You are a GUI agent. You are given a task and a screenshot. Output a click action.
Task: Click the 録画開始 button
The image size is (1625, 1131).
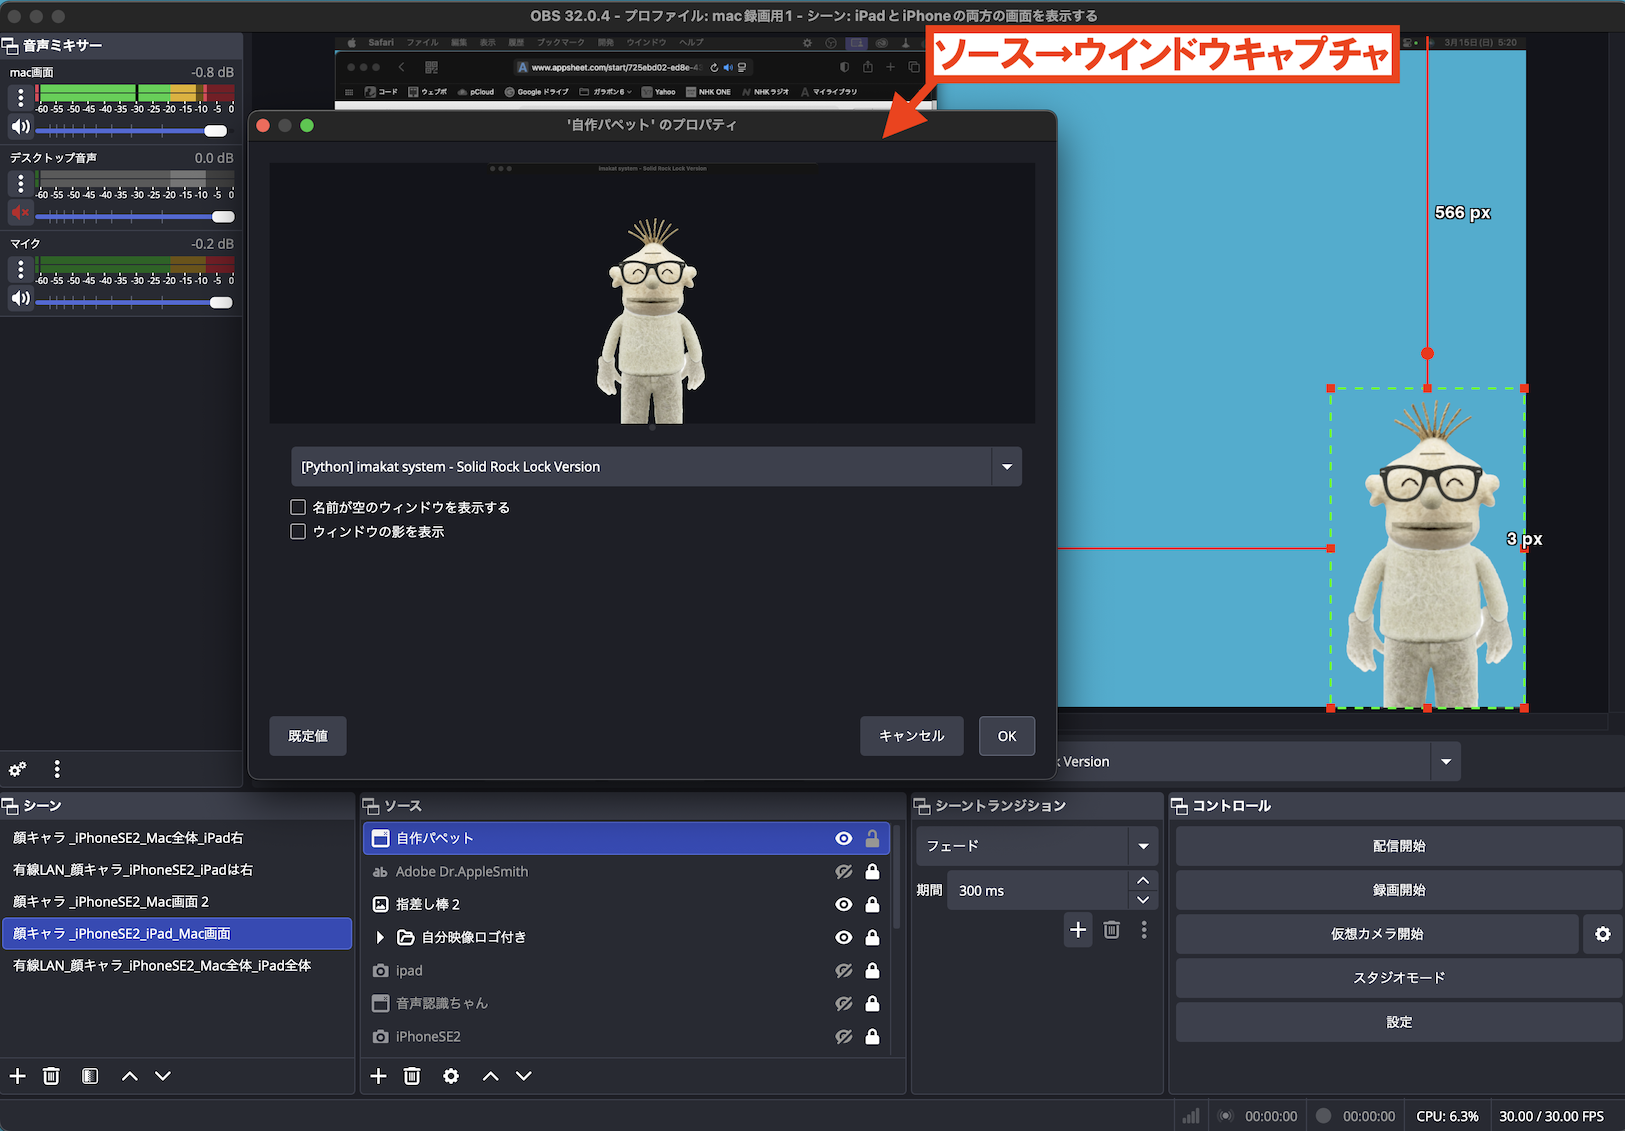(x=1398, y=890)
